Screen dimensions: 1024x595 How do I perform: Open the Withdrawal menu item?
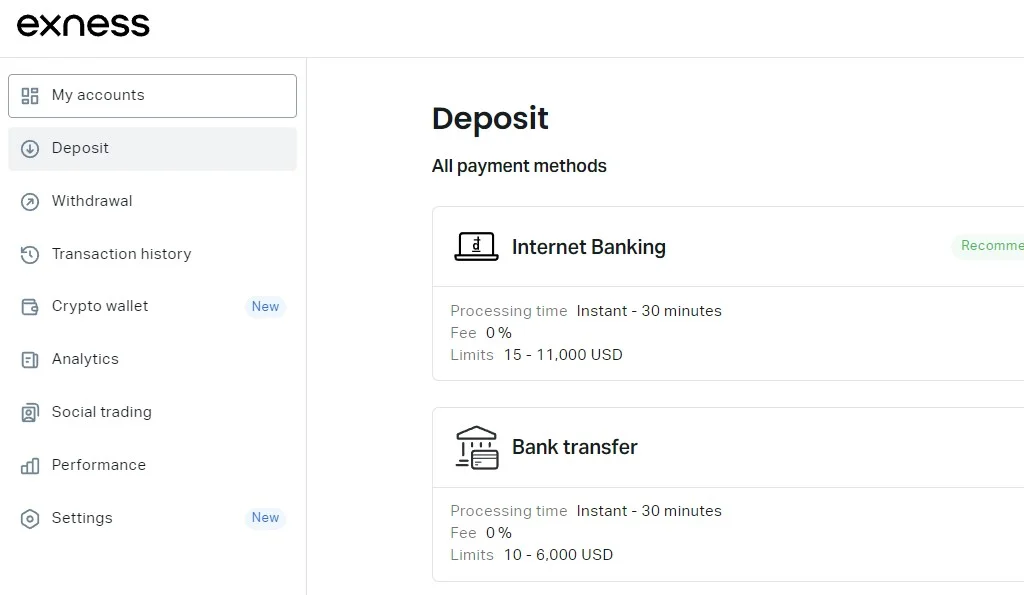90,201
